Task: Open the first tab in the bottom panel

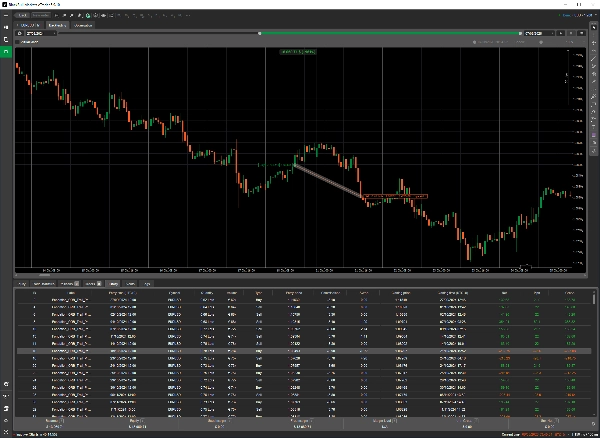Action: [22, 284]
